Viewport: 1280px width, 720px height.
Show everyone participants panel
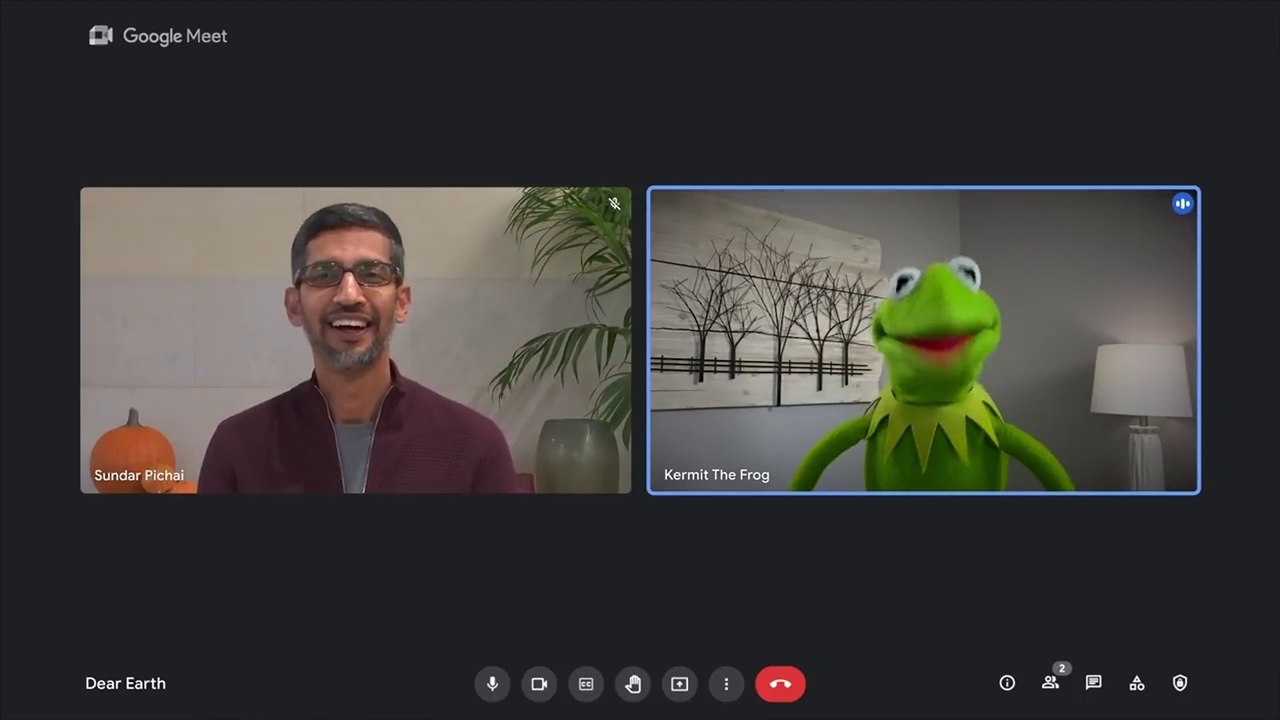1050,683
